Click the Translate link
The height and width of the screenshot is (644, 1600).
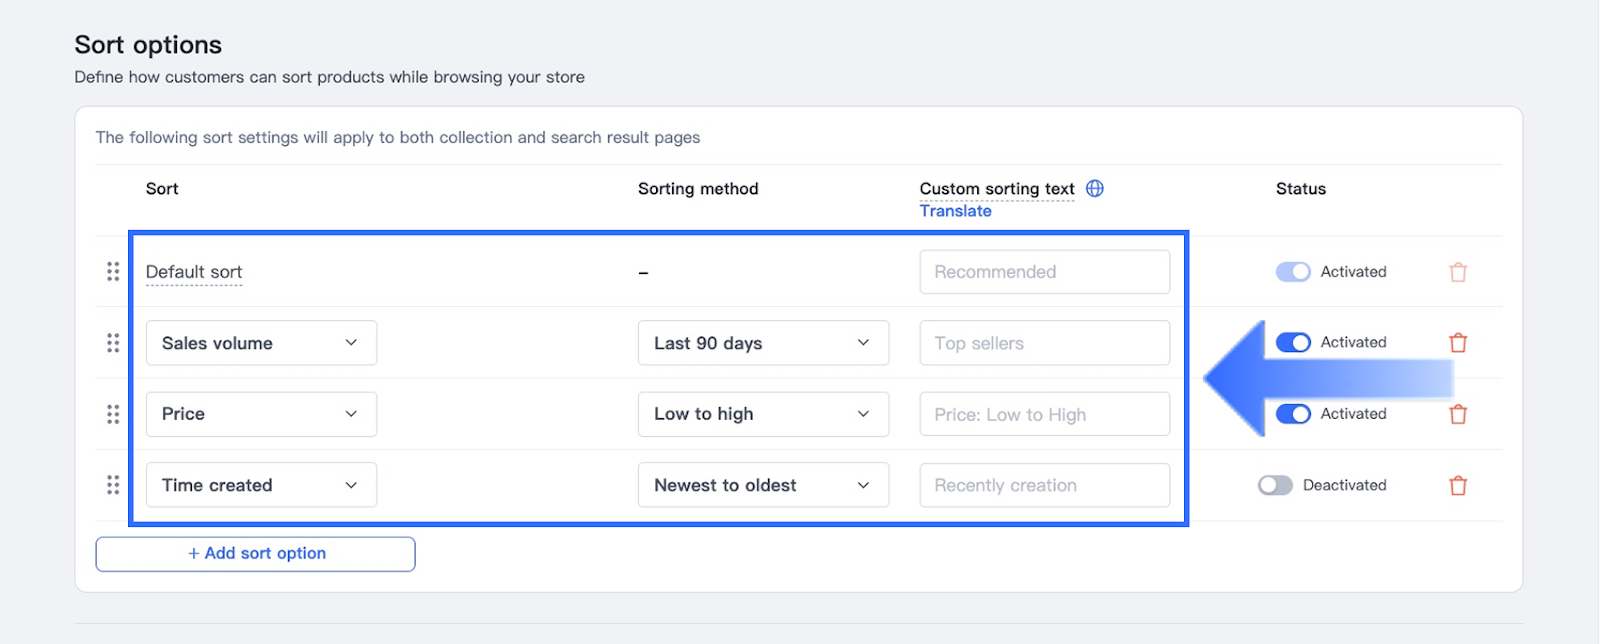click(x=955, y=211)
